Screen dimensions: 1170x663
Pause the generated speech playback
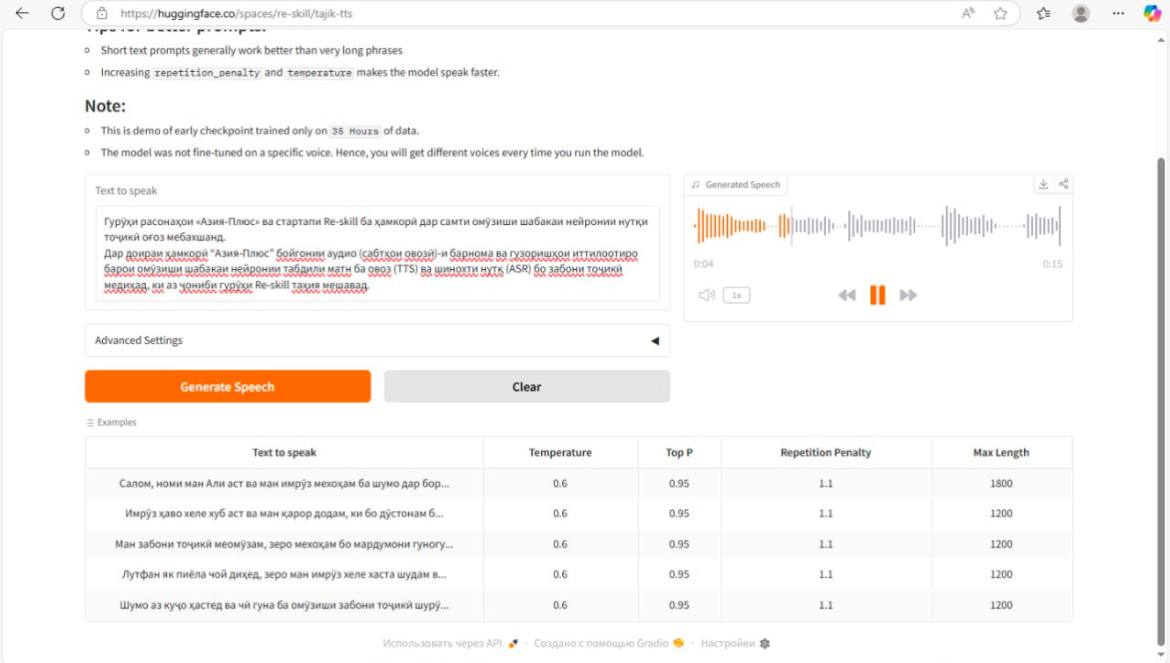877,295
